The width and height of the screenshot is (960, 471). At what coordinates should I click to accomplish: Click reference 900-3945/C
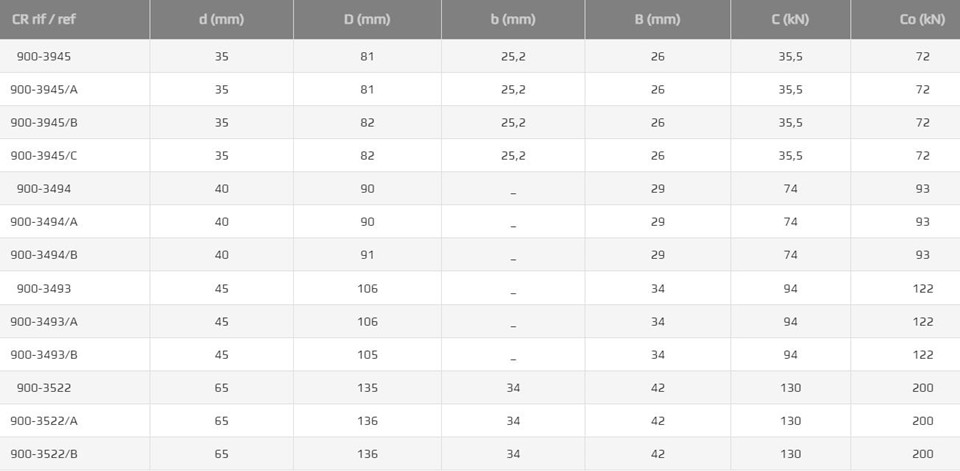(x=43, y=156)
